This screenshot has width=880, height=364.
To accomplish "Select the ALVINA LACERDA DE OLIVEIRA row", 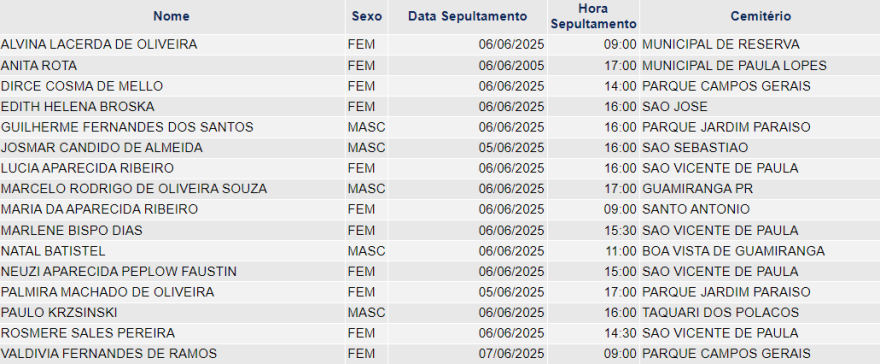I will (440, 44).
